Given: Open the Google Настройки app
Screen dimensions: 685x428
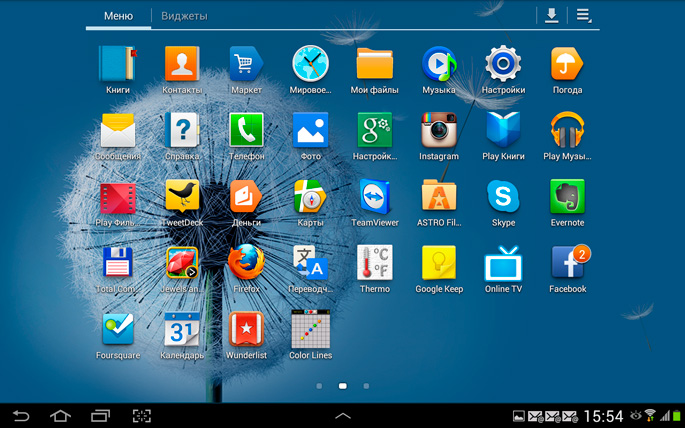Looking at the screenshot, I should pos(374,131).
